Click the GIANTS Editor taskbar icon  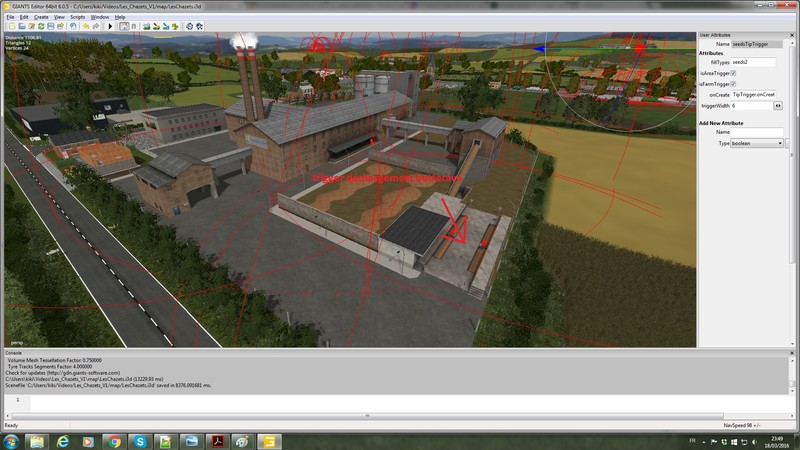(267, 441)
